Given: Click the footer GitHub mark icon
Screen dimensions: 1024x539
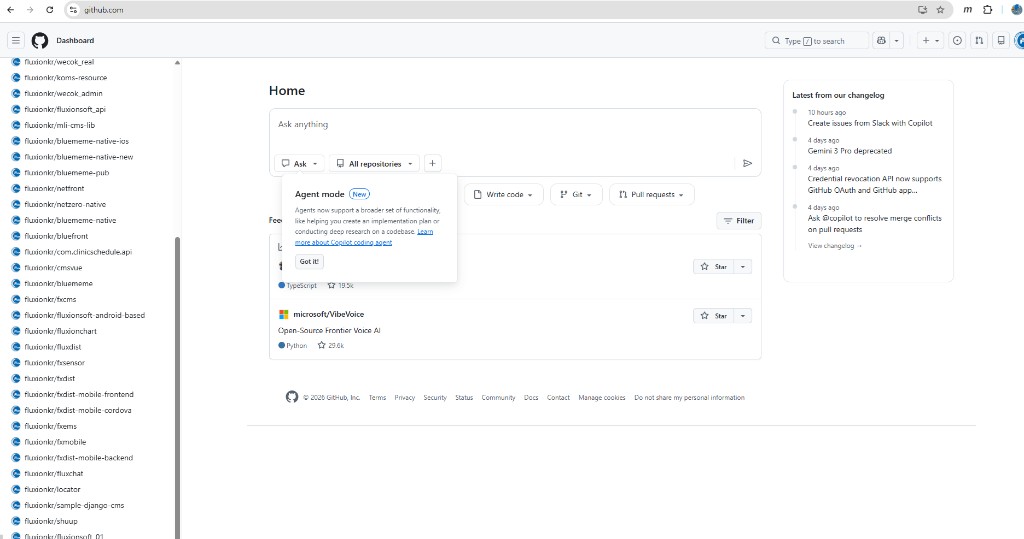Looking at the screenshot, I should point(292,397).
